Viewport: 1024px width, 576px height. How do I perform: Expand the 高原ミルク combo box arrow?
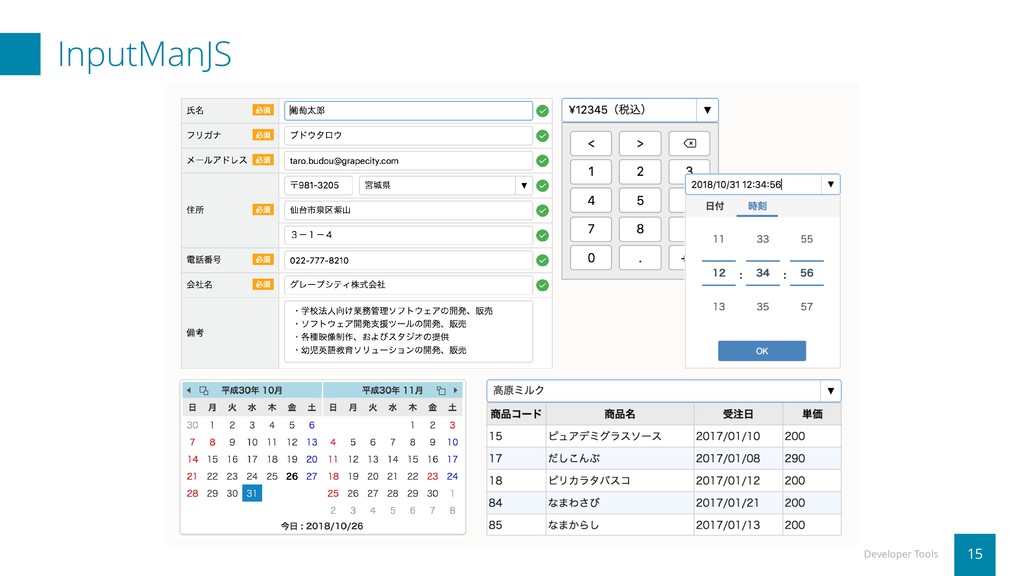point(830,391)
